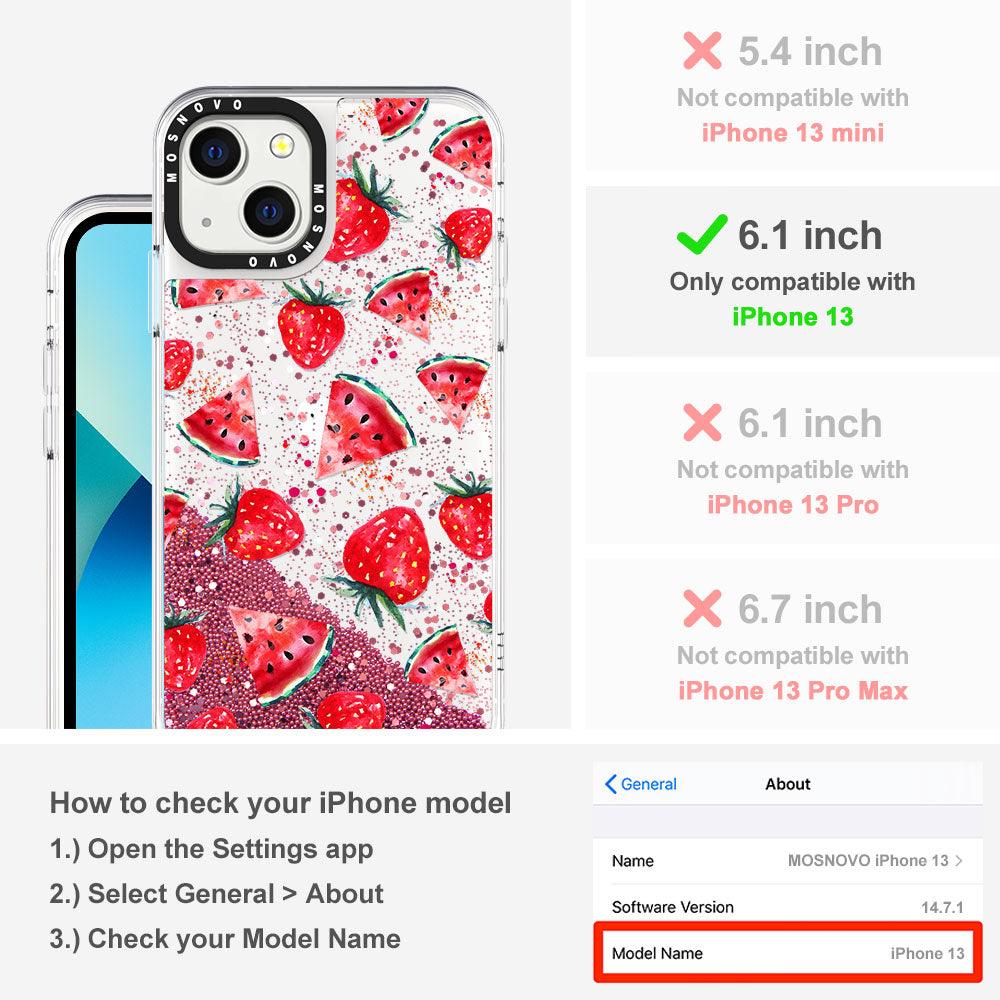Click the upper camera lens on the phone

216,153
